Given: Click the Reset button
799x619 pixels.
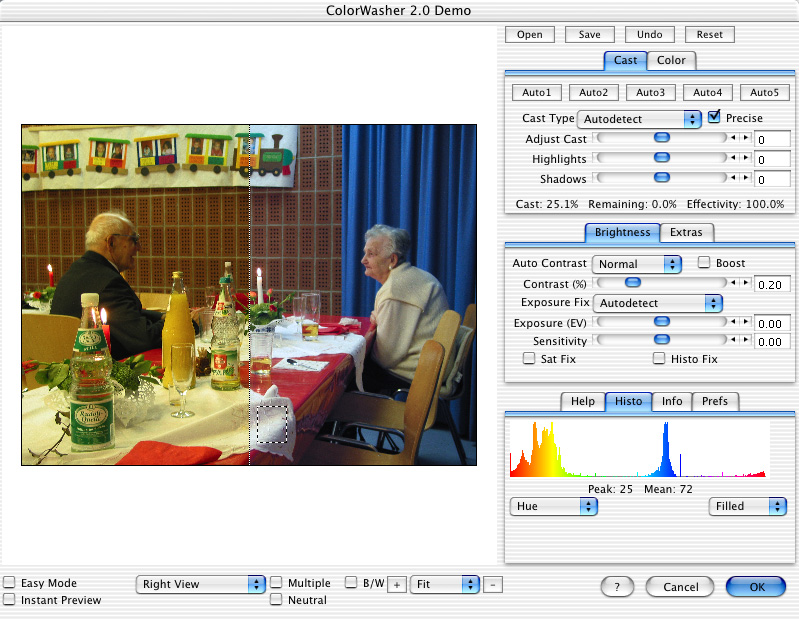Looking at the screenshot, I should coord(709,35).
